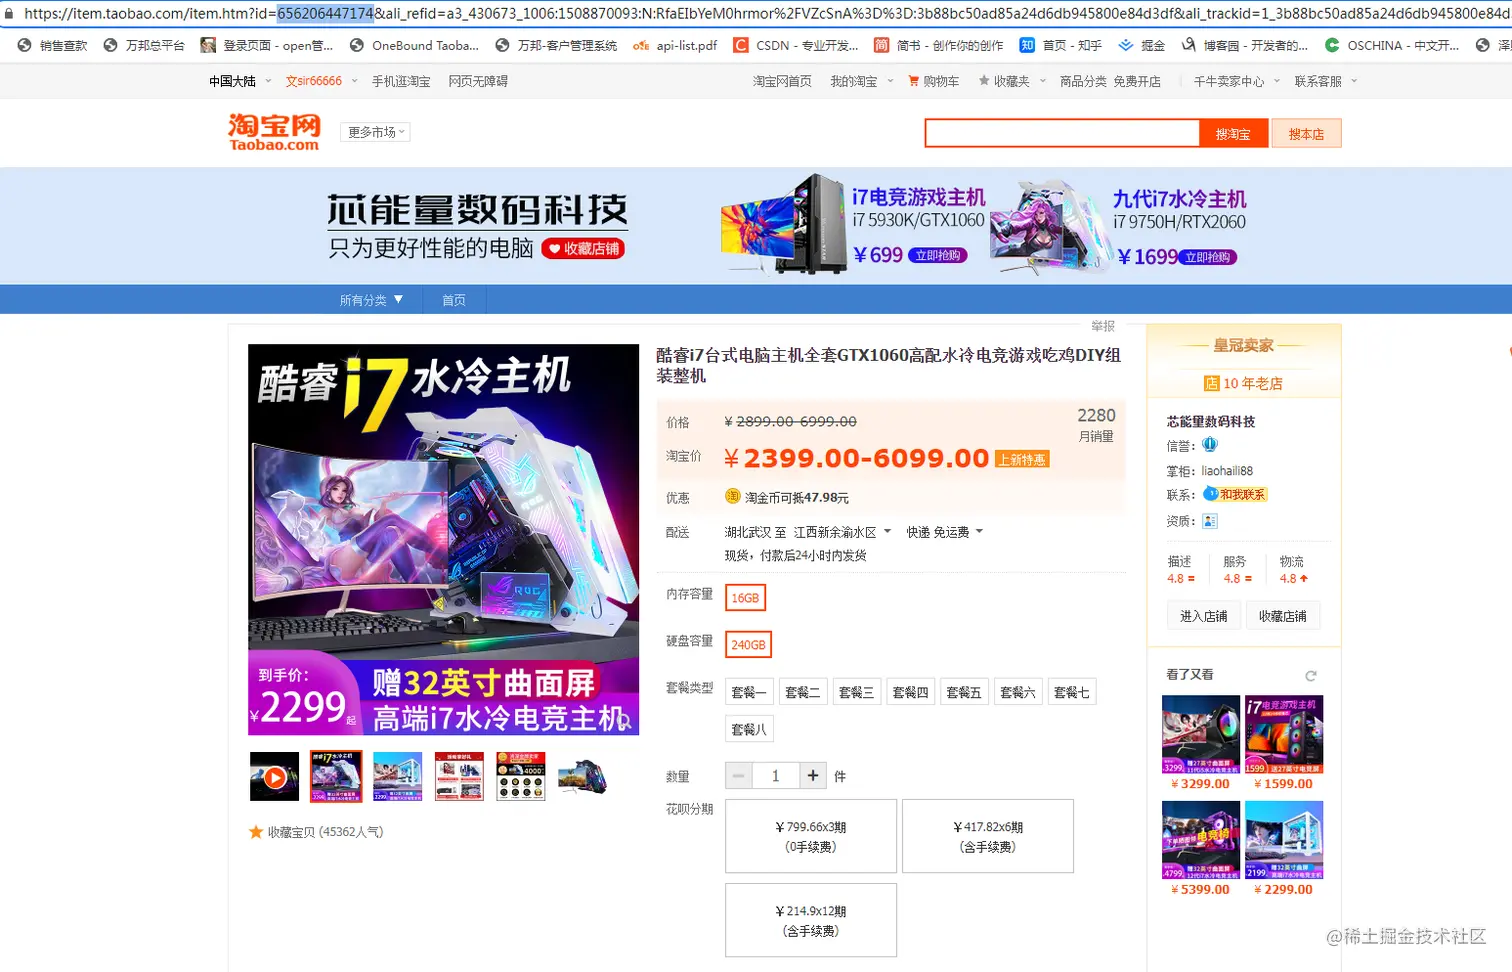Image resolution: width=1512 pixels, height=972 pixels.
Task: Select the 16GB memory option
Action: pos(745,598)
